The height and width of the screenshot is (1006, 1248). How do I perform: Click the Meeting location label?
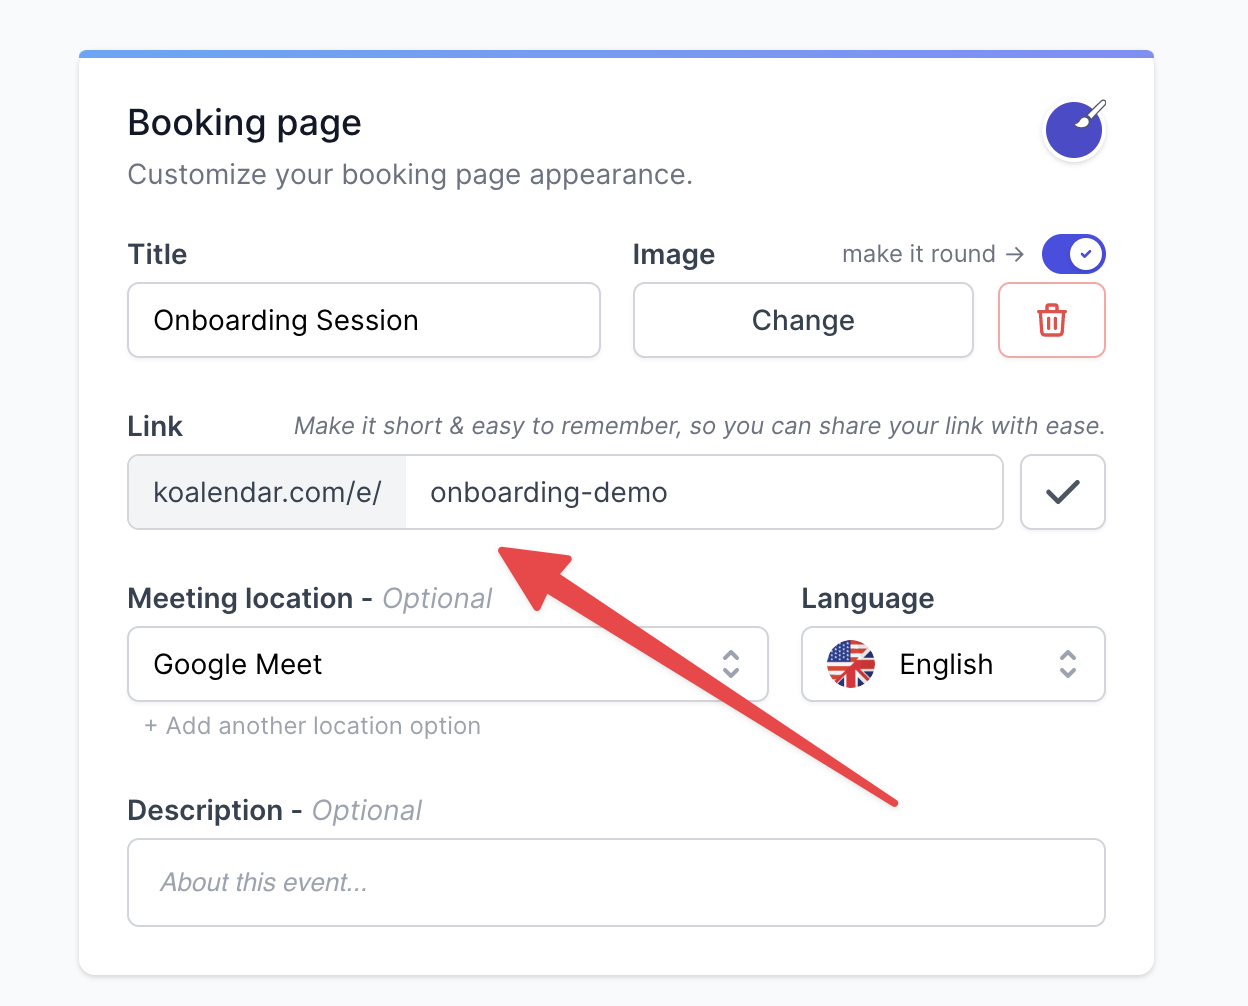click(240, 598)
